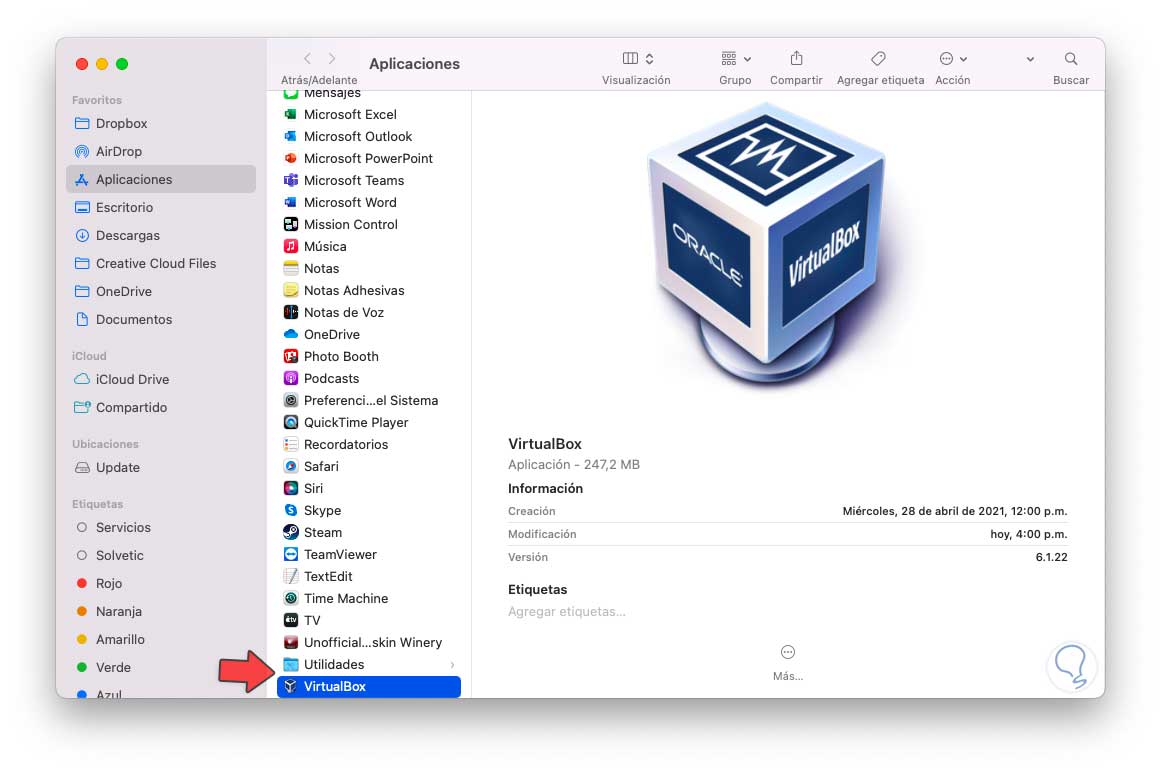Viewport: 1161px width, 772px height.
Task: Open Escritorio in the sidebar
Action: click(x=161, y=207)
